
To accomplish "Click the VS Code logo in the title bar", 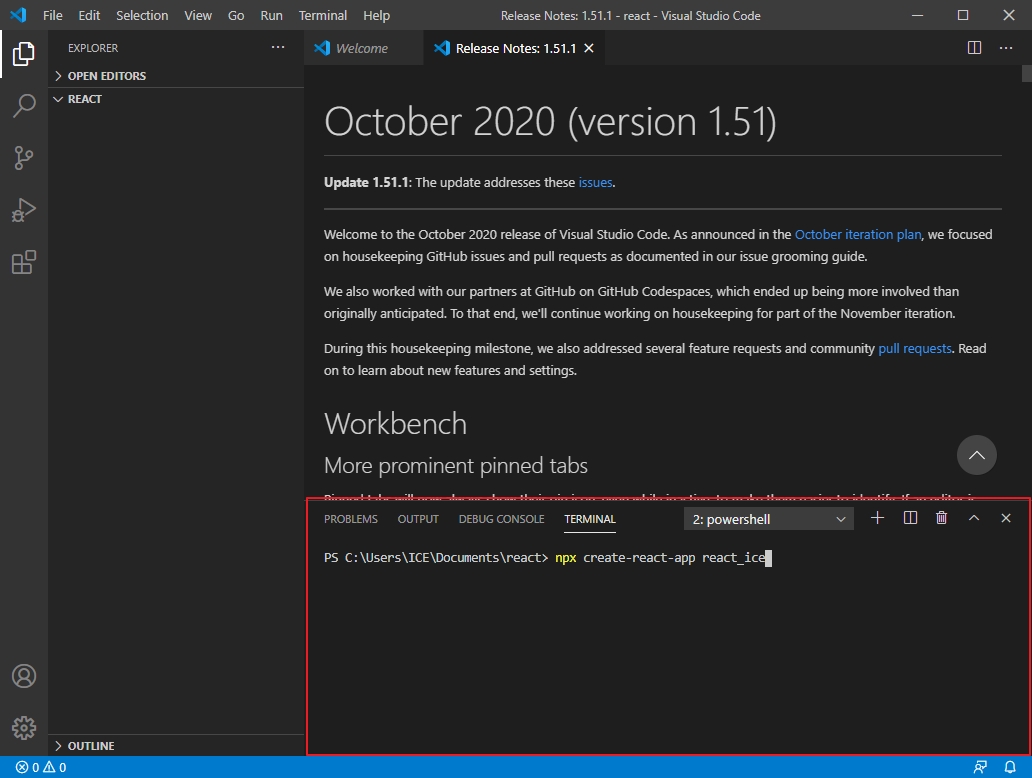I will tap(18, 14).
